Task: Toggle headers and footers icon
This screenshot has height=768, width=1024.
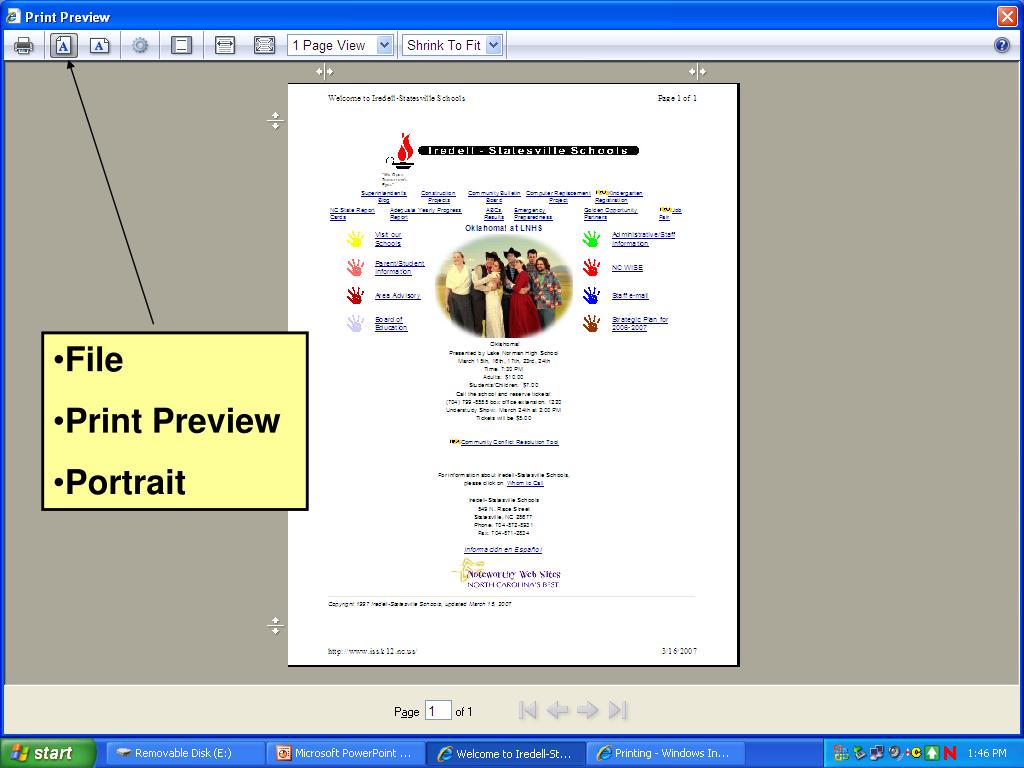Action: pyautogui.click(x=181, y=46)
